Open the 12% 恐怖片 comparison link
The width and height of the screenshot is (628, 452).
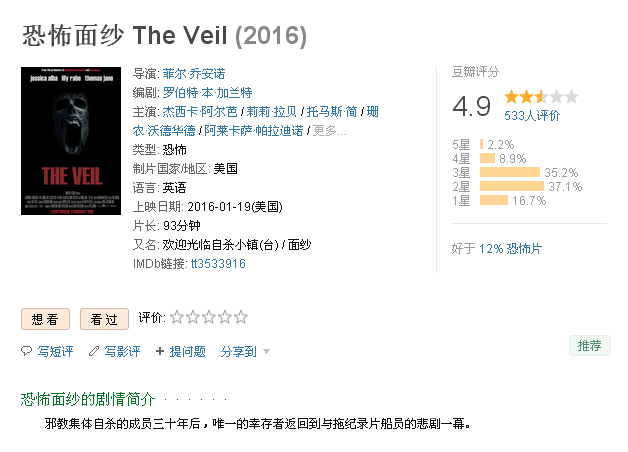(510, 249)
